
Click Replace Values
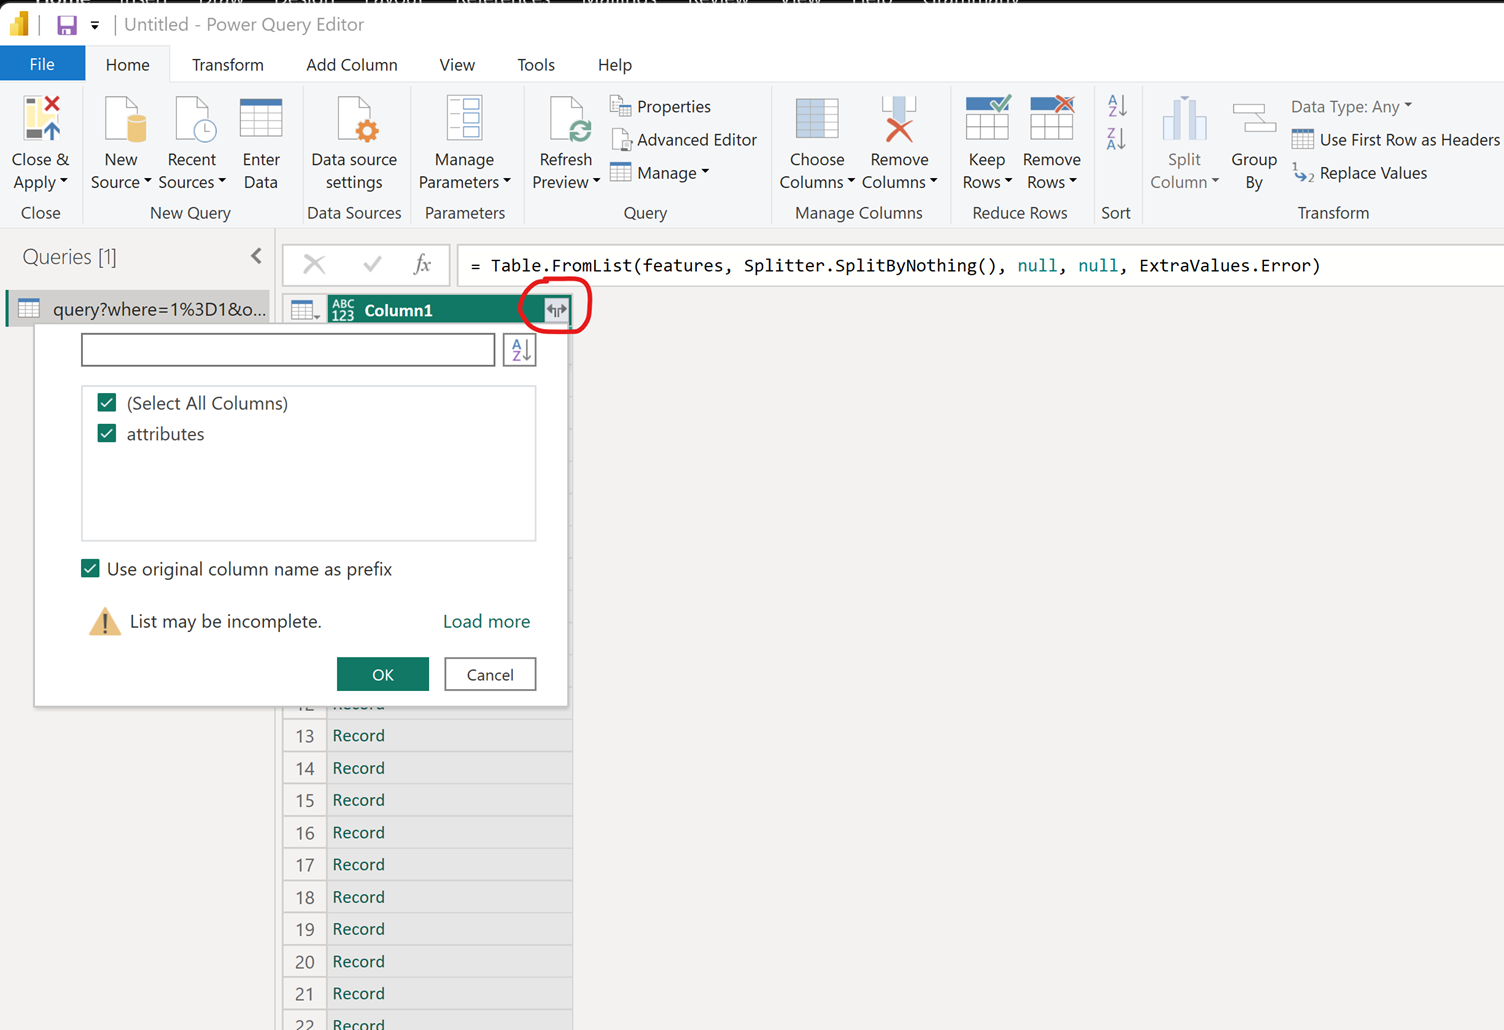tap(1360, 173)
